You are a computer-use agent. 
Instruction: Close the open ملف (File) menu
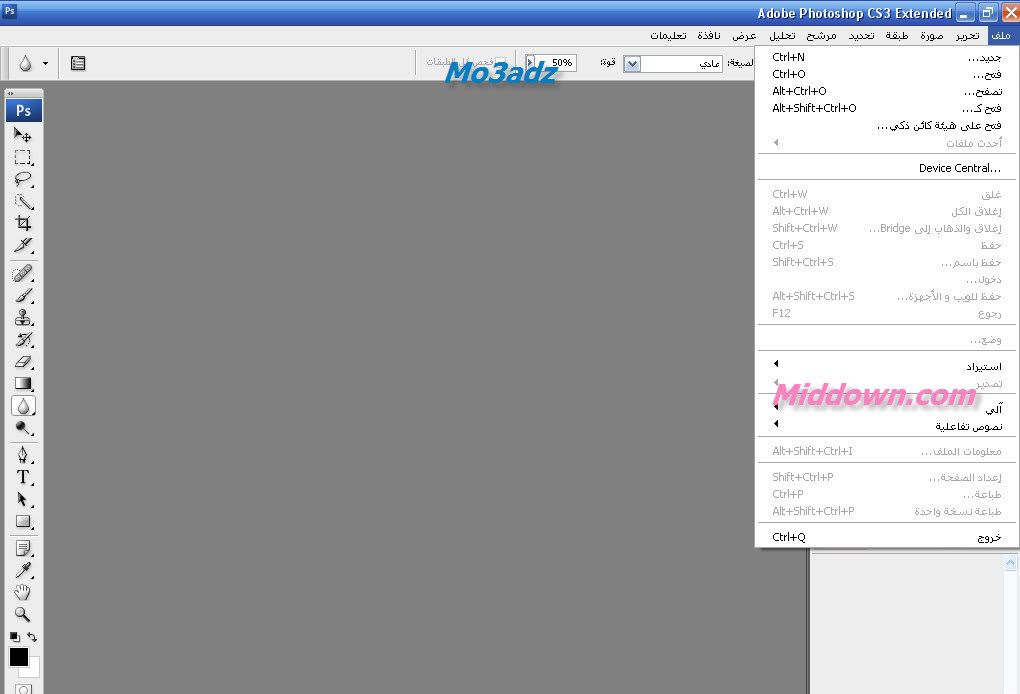1000,36
